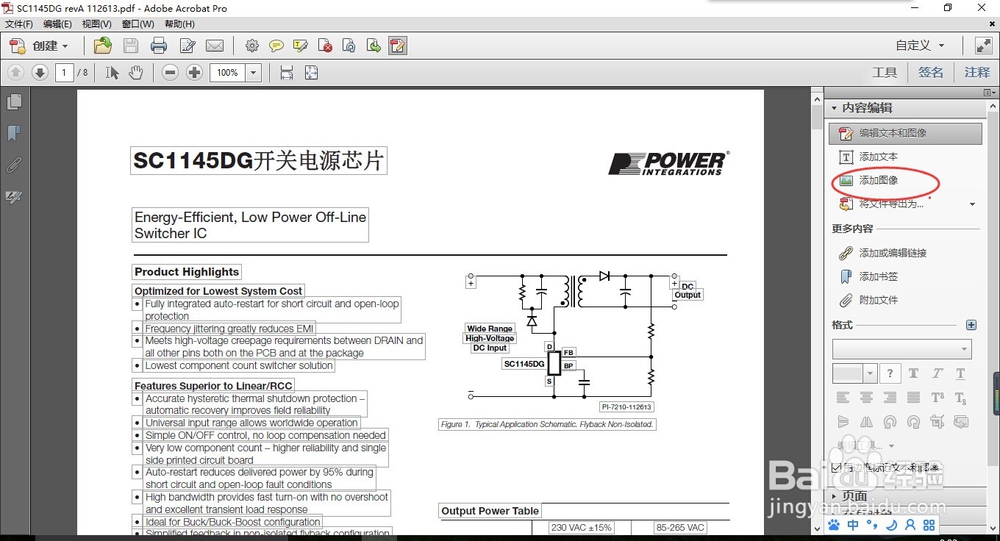Open bookmarks panel in left sidebar
Screen dimensions: 1000x541
14,133
